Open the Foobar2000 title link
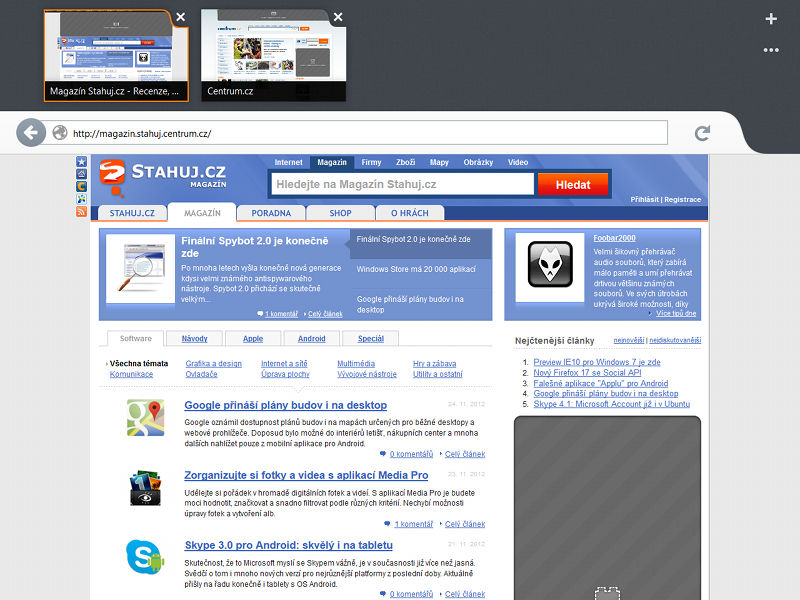Viewport: 800px width, 600px height. click(614, 238)
